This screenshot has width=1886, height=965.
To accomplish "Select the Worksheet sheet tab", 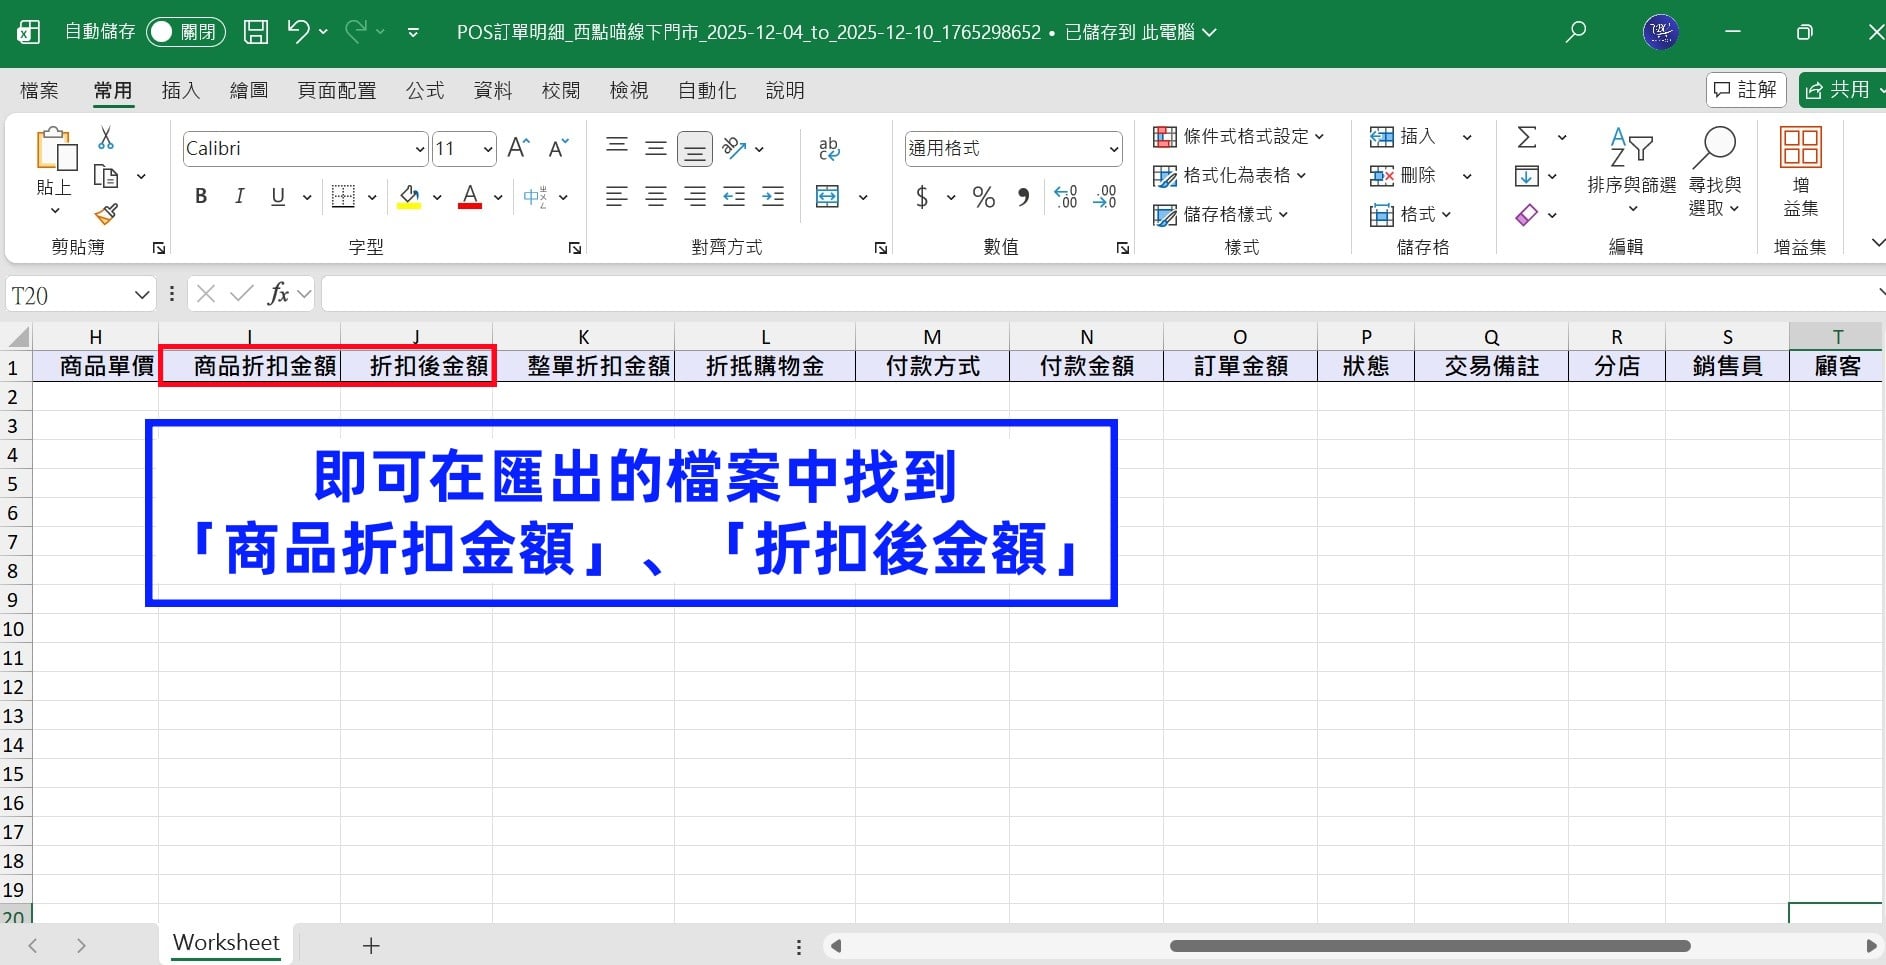I will point(226,943).
